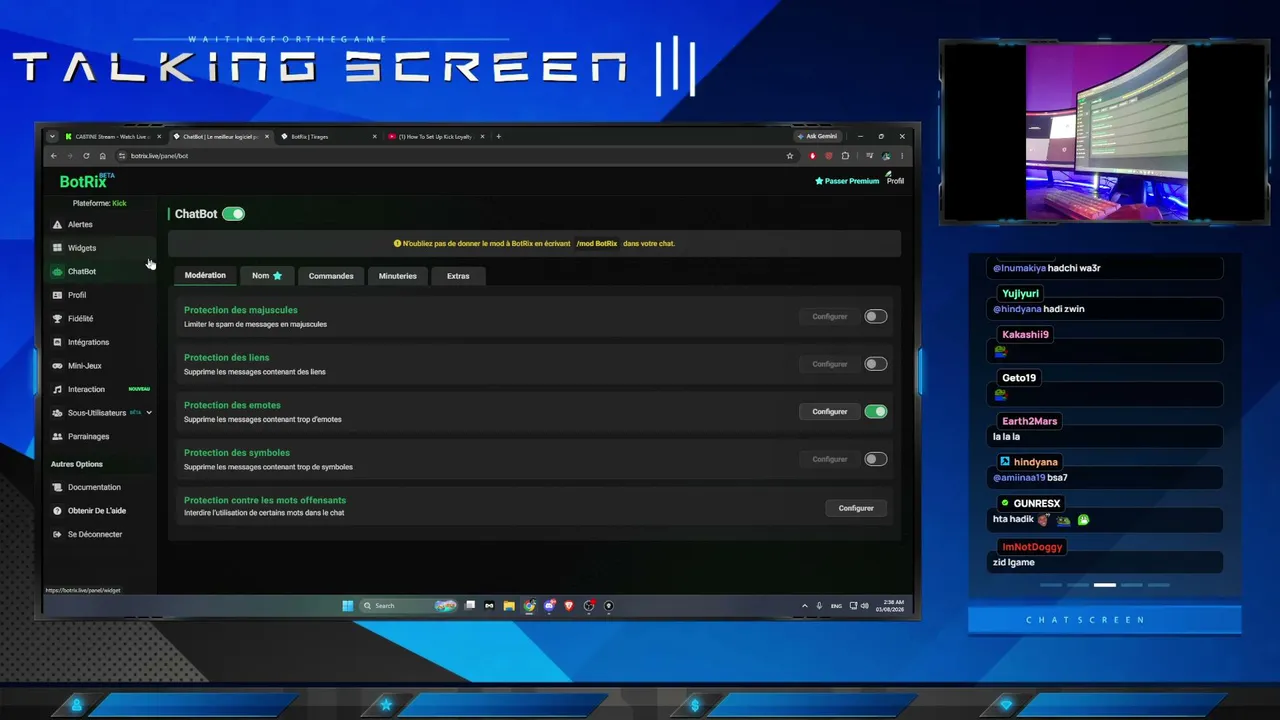The image size is (1280, 720).
Task: Enable Protection des liens toggle
Action: coord(875,364)
